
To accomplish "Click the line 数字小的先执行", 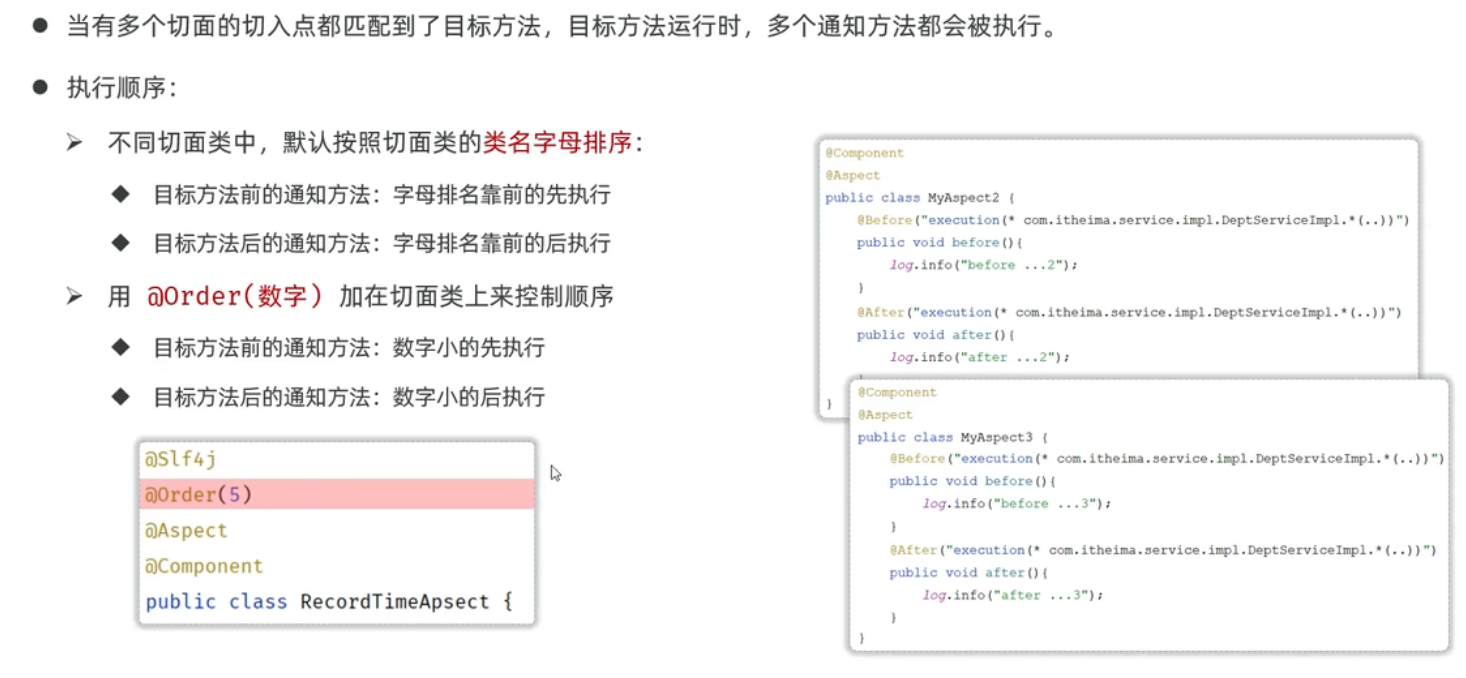I will (x=348, y=348).
